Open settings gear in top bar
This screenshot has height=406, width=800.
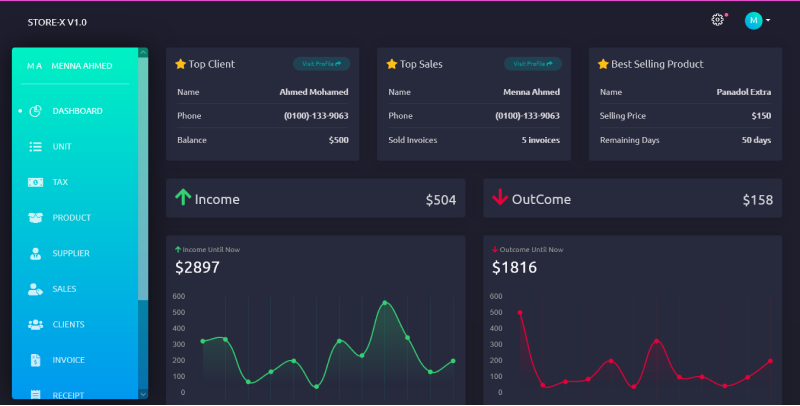pos(717,20)
